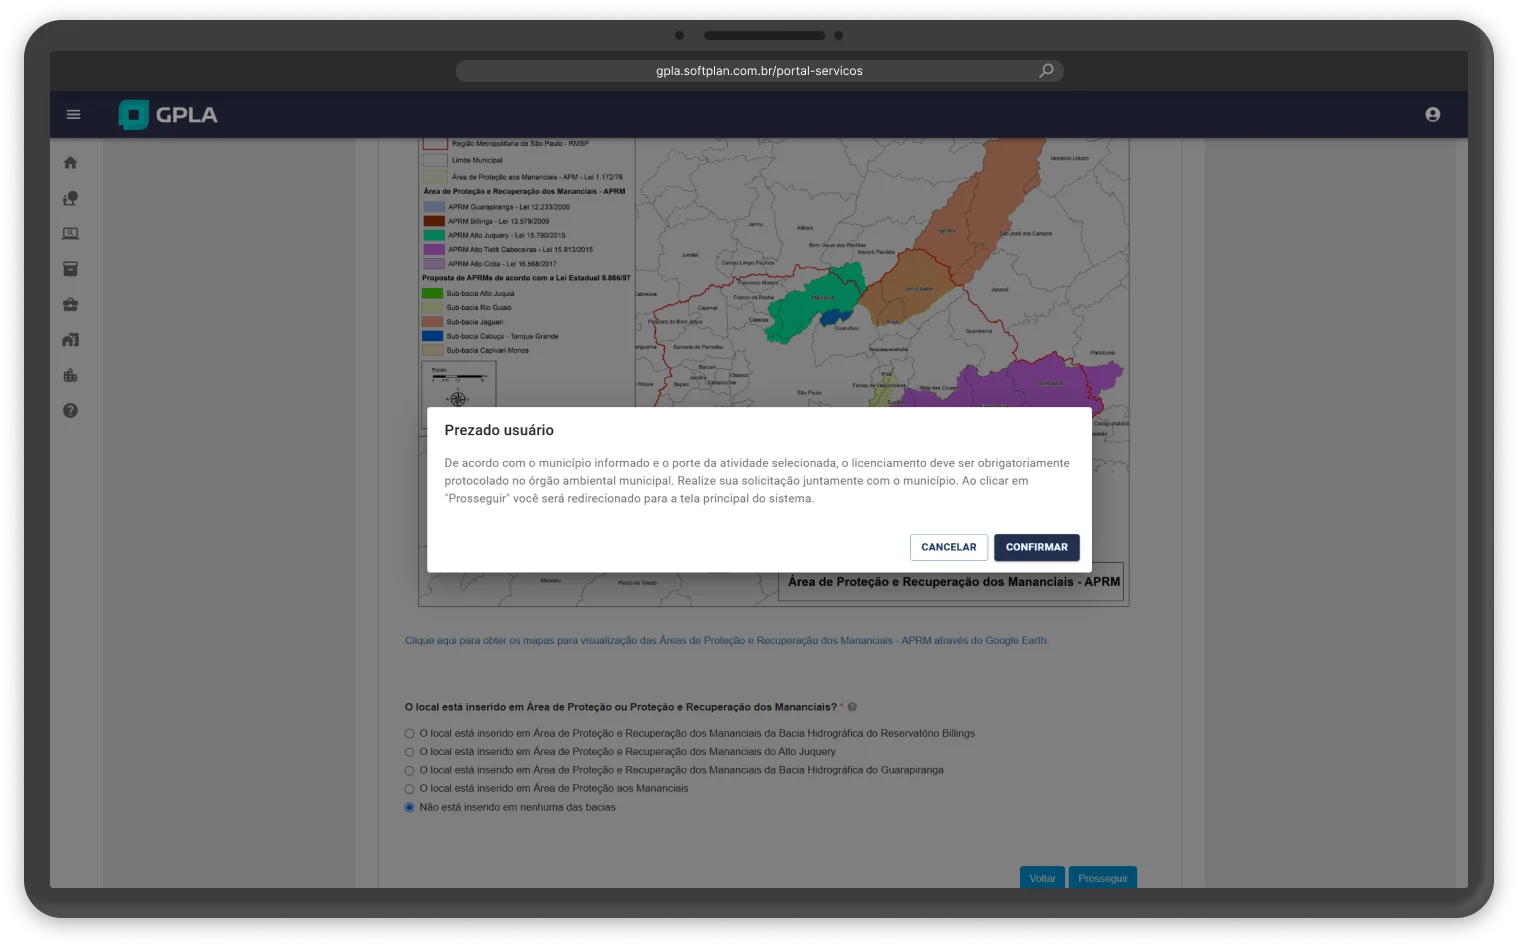Open the Google Earth APRM maps link
Screen dimensions: 1518x946
(726, 640)
